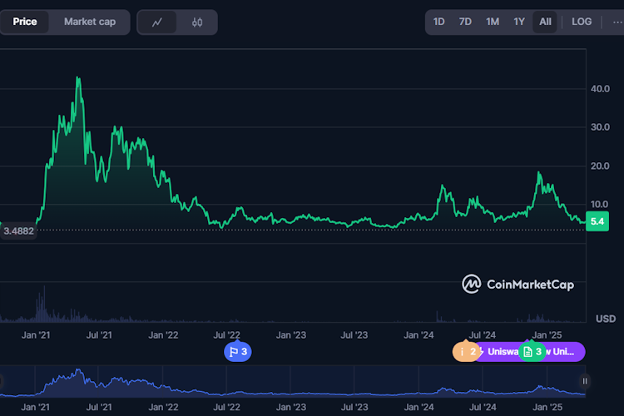The image size is (624, 416).
Task: Click the right handle of range navigator
Action: tap(585, 381)
